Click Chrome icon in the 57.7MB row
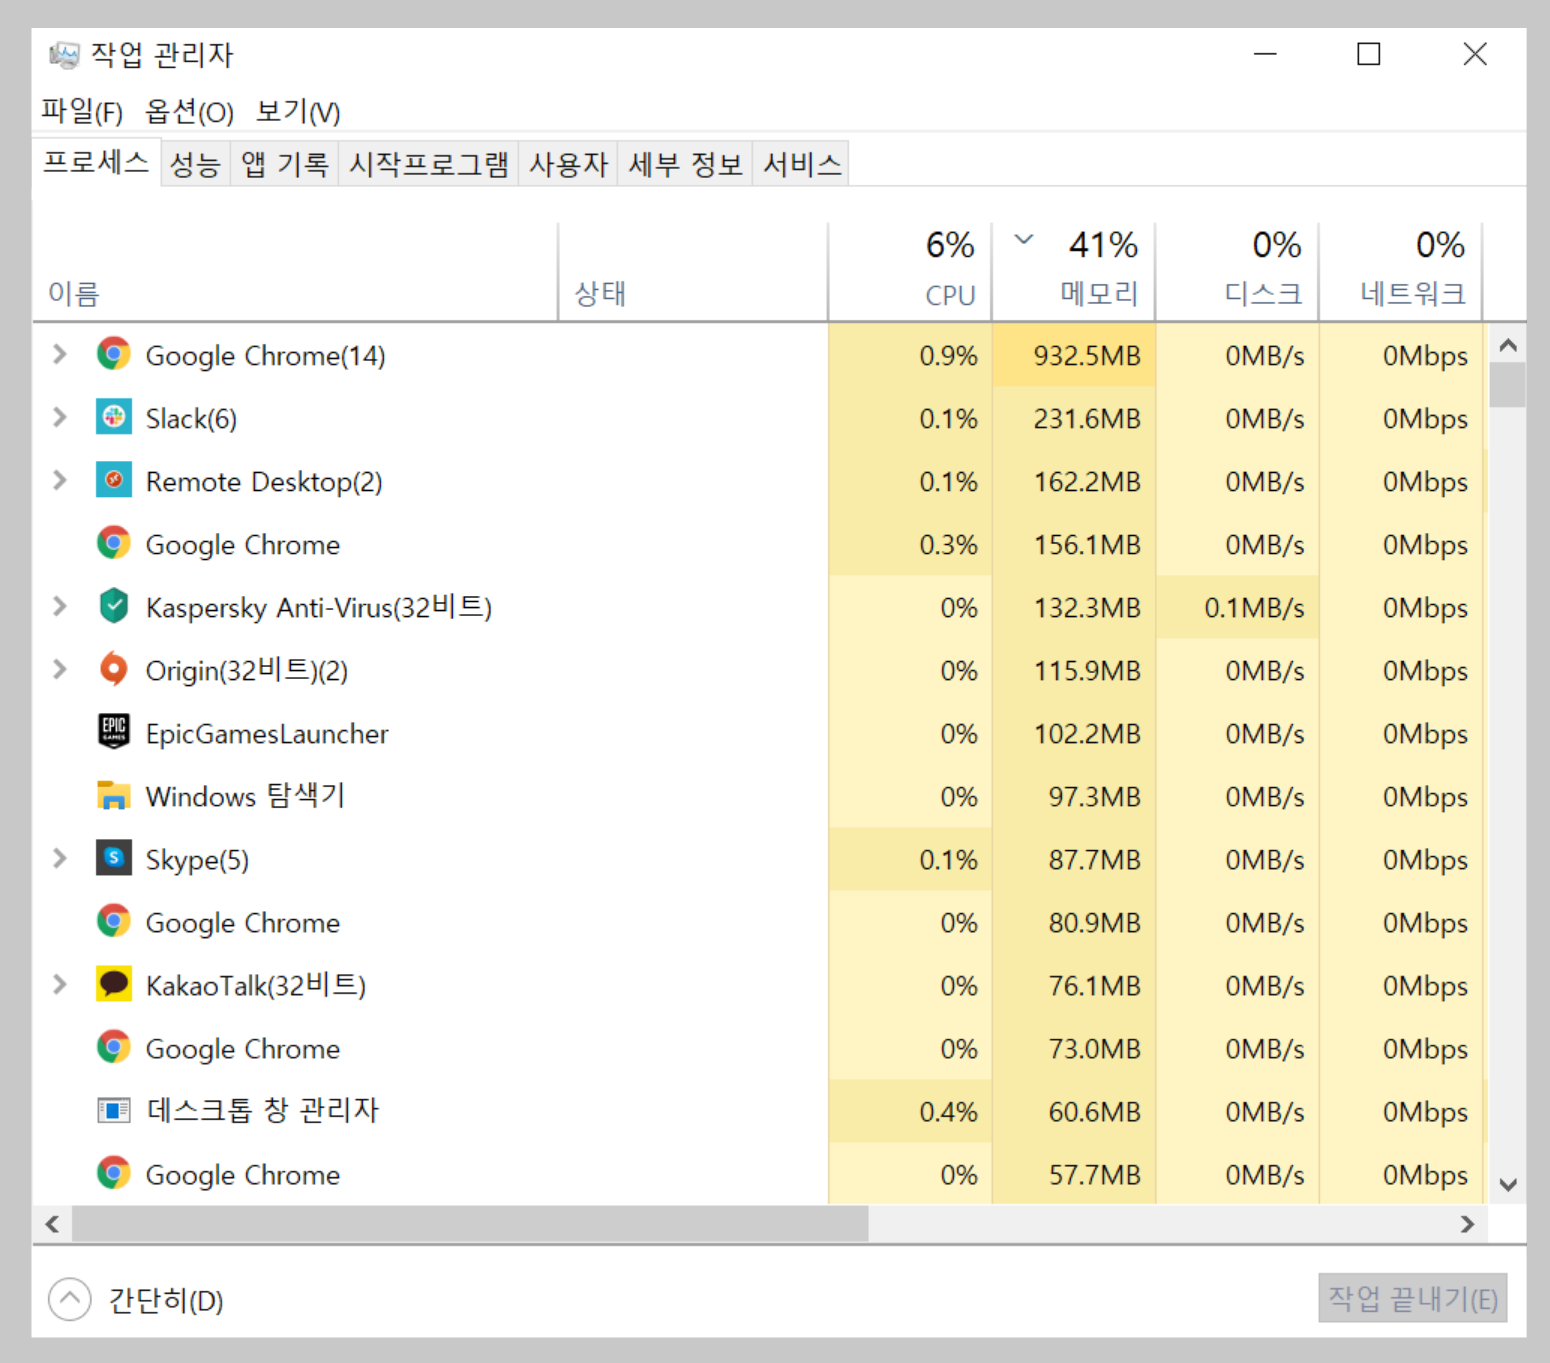 pyautogui.click(x=114, y=1173)
